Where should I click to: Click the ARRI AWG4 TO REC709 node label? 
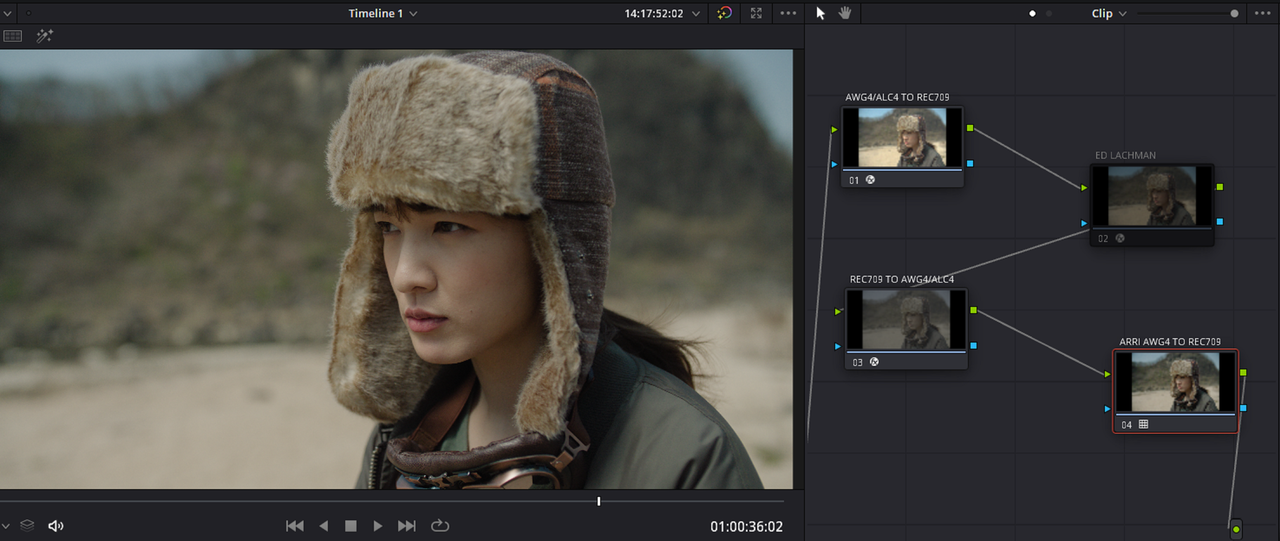(x=1170, y=342)
